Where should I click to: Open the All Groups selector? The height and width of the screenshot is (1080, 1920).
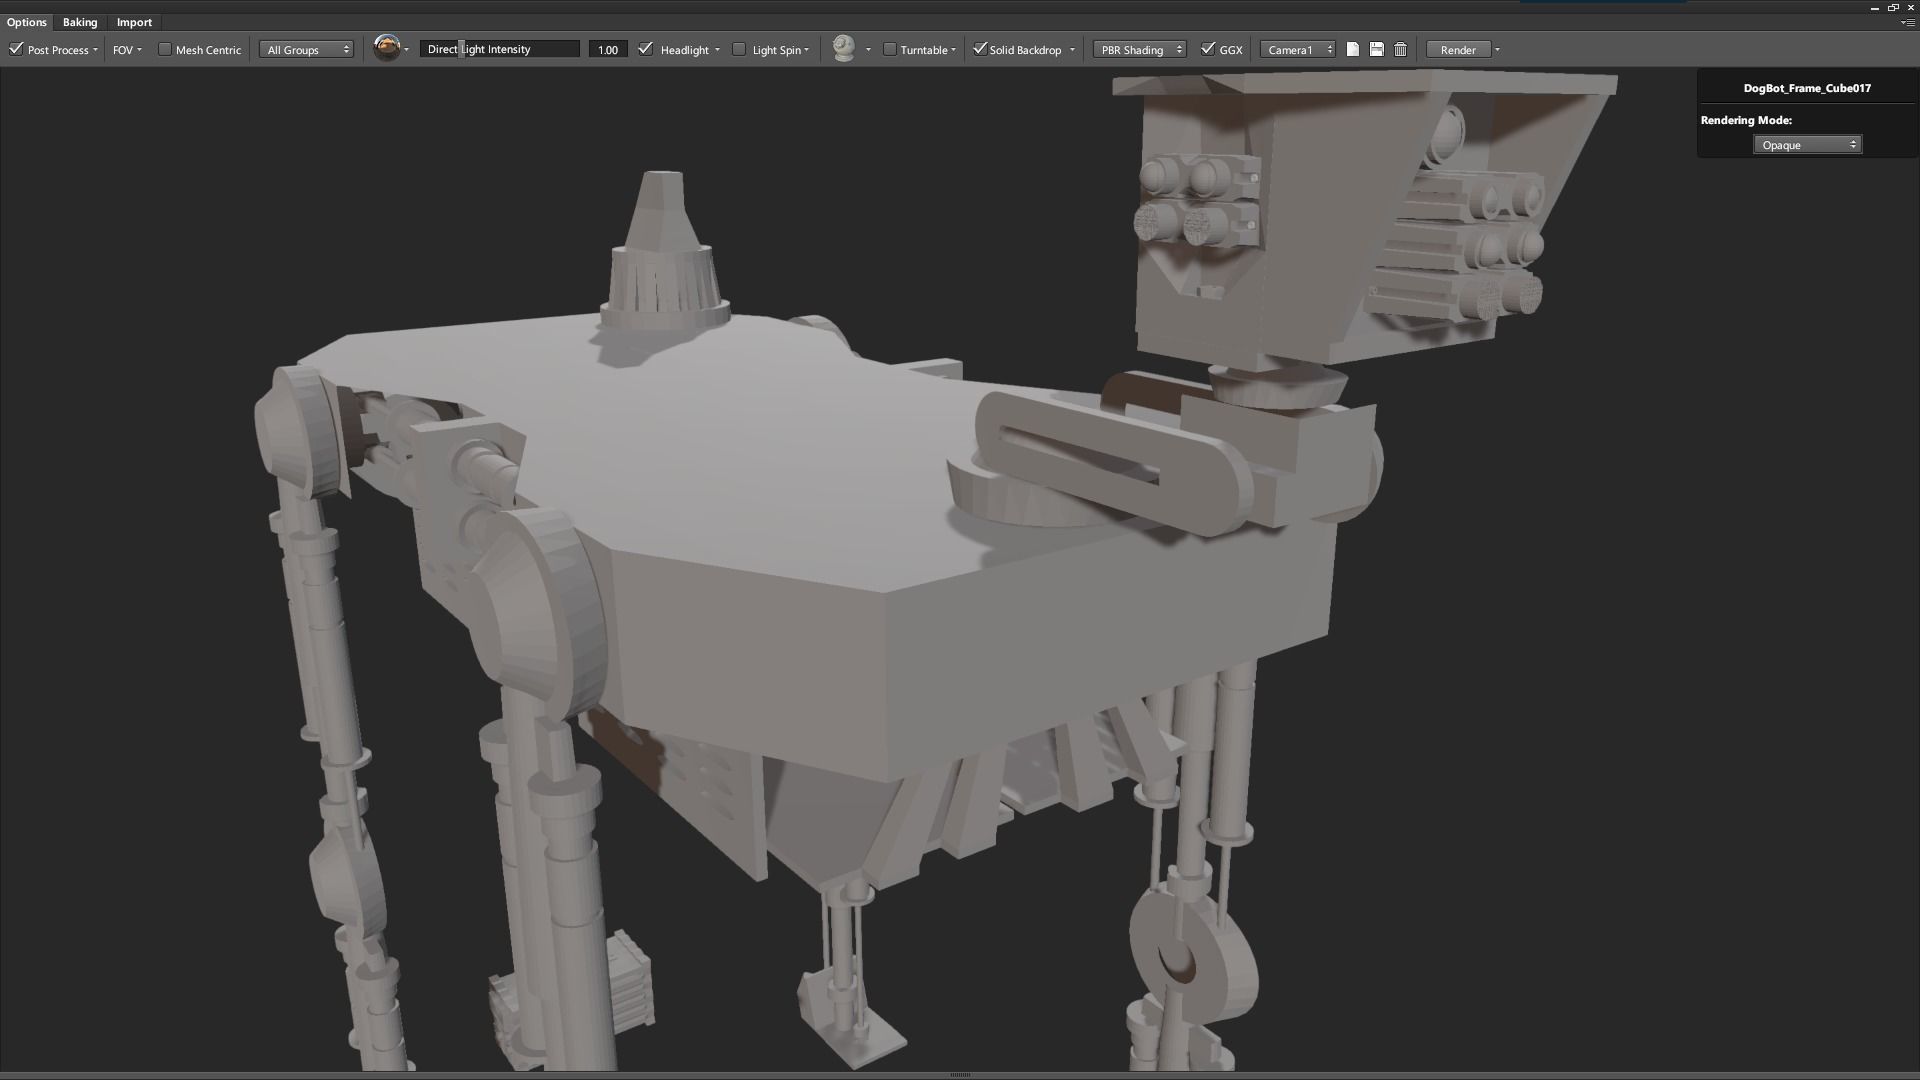point(307,50)
